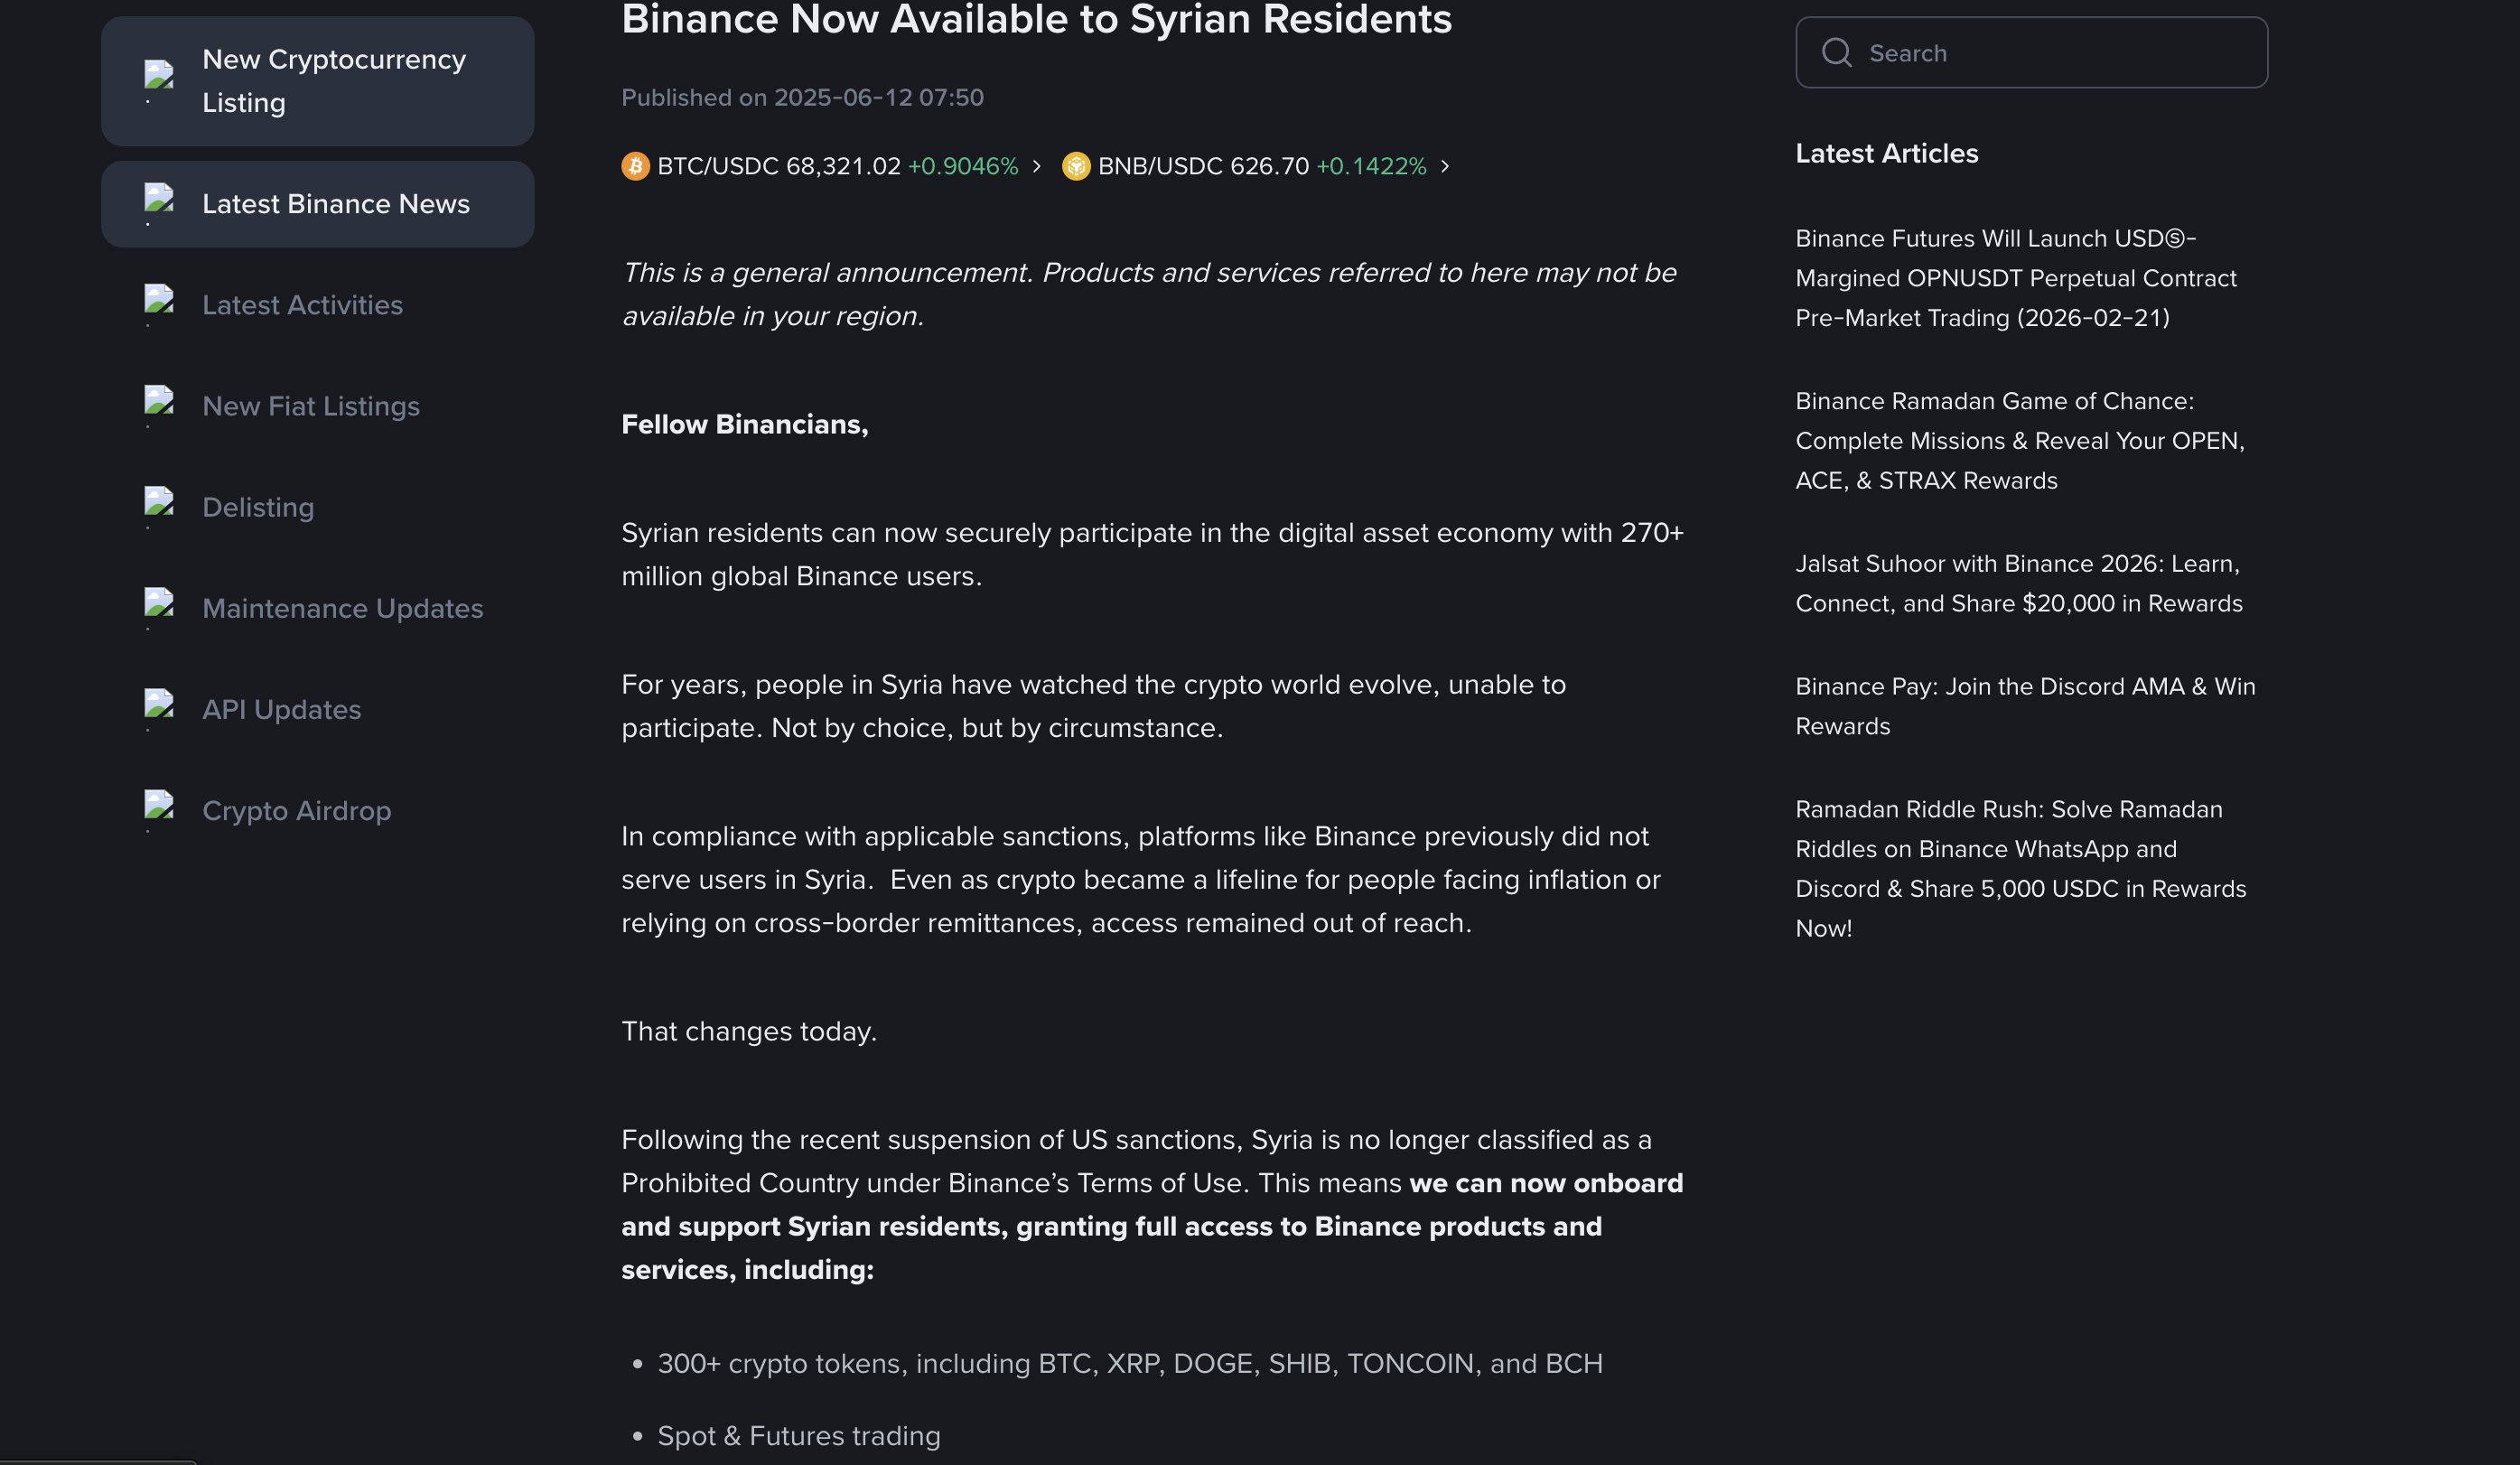This screenshot has width=2520, height=1465.
Task: Read the Jalsat Suhoor with Binance 2026 article
Action: coord(2018,584)
